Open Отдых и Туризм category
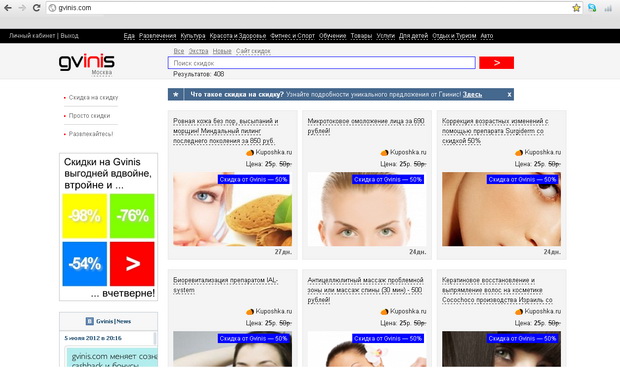 454,36
